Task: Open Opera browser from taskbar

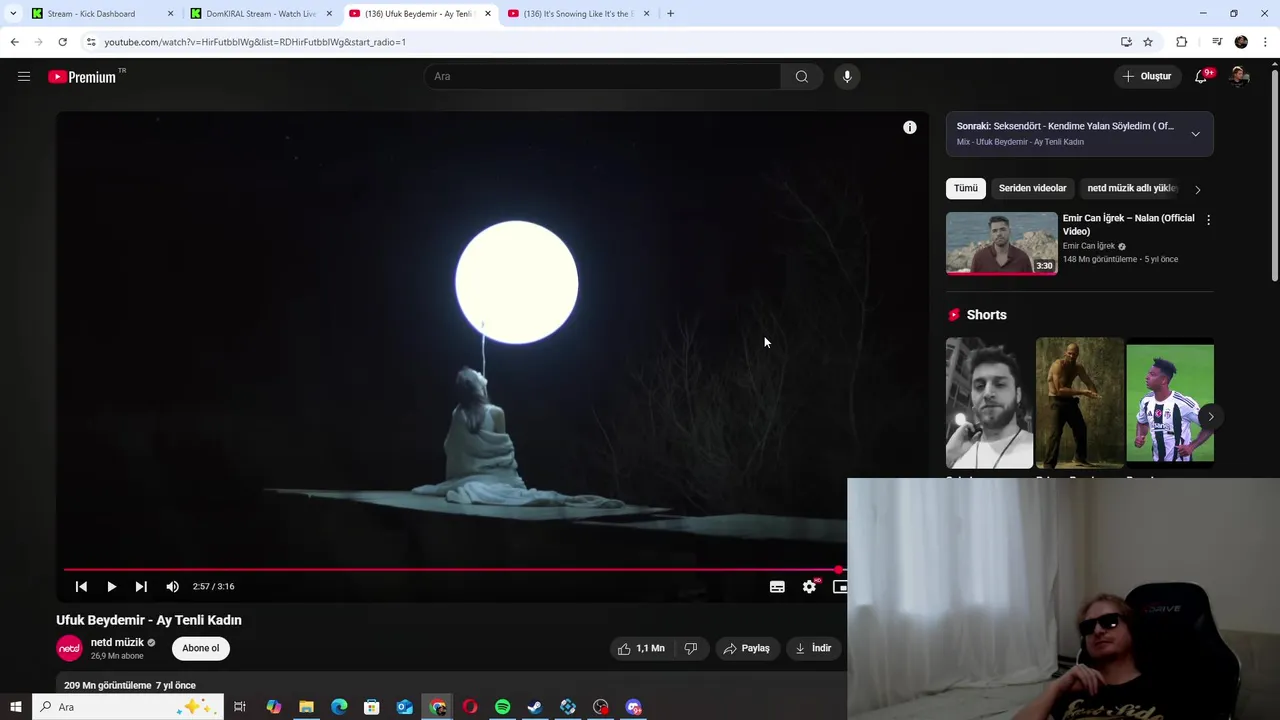Action: tap(470, 707)
